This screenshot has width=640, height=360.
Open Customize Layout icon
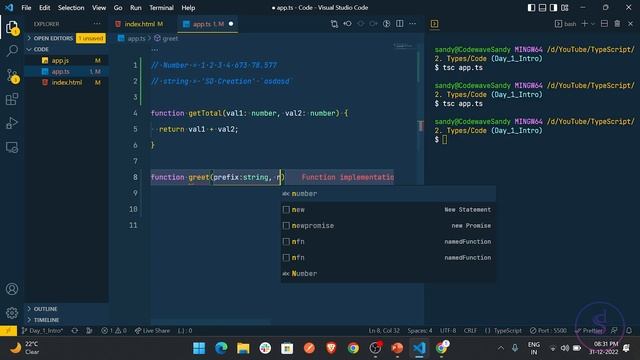coord(565,8)
